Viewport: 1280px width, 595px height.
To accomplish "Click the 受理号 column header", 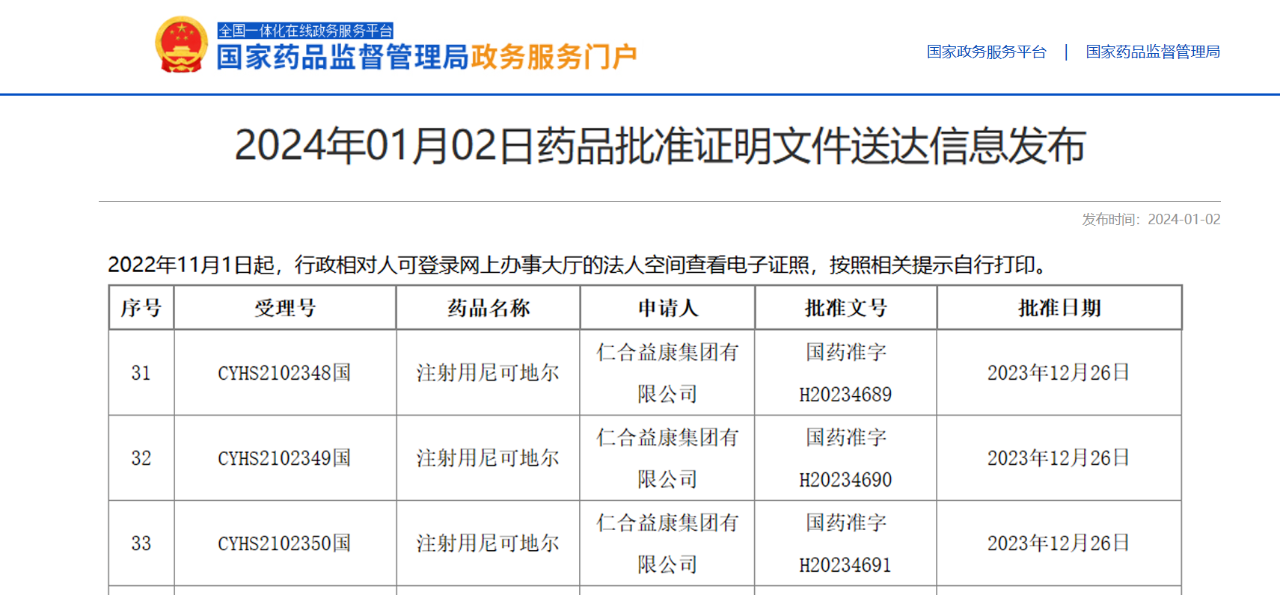I will click(285, 308).
